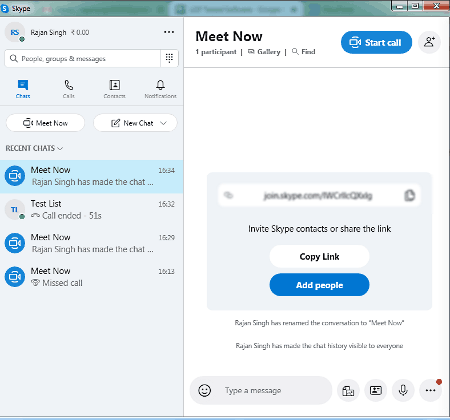Click the join.skype.com link field
Viewport: 450px width, 420px height.
(319, 195)
